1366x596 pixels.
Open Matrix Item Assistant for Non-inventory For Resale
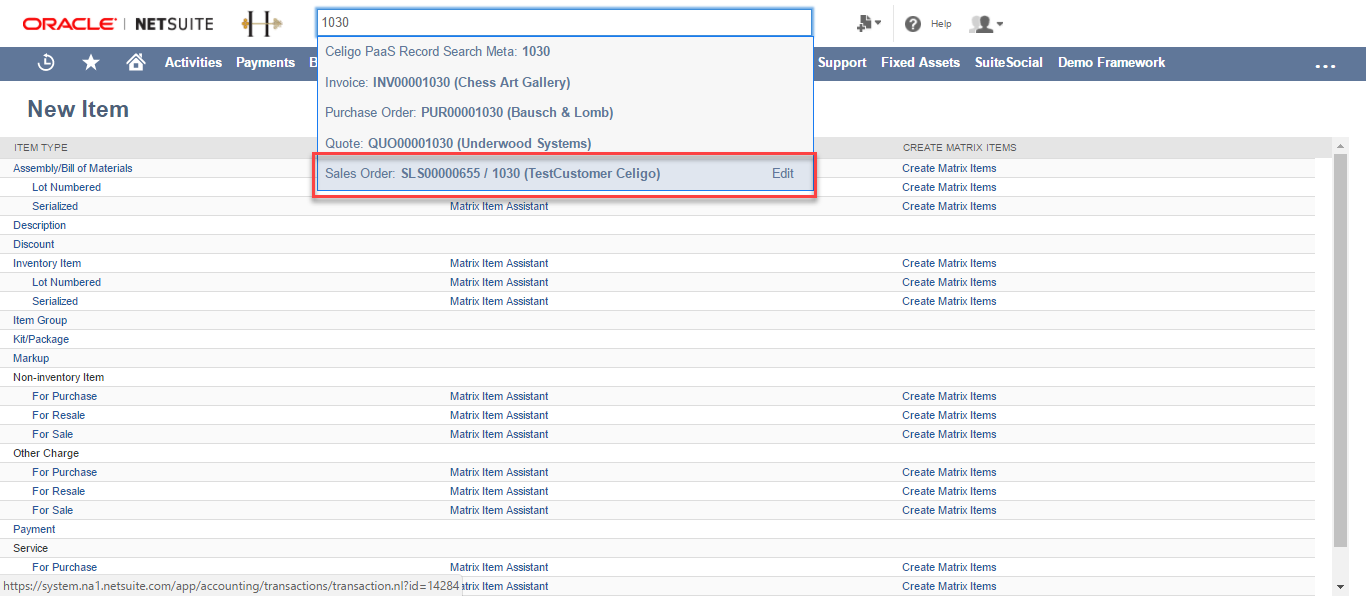point(499,415)
